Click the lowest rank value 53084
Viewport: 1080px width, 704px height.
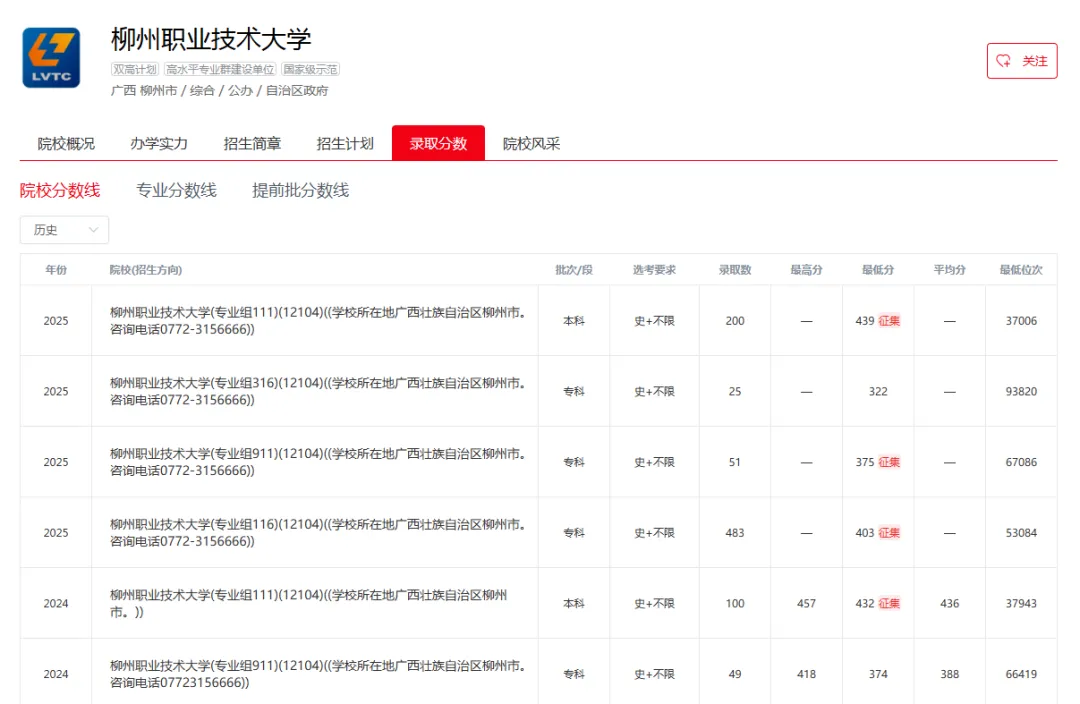(x=1021, y=532)
